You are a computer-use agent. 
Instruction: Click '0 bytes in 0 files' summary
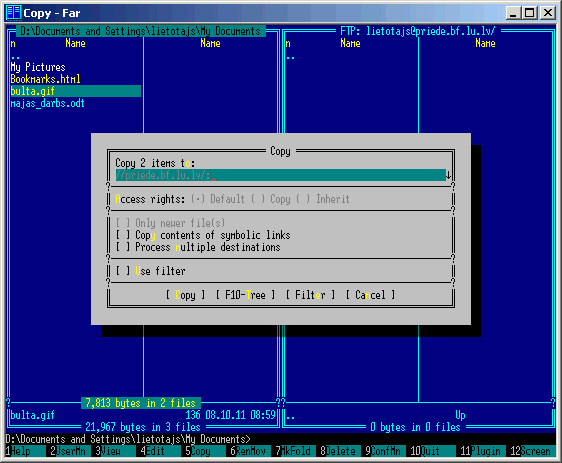[415, 427]
